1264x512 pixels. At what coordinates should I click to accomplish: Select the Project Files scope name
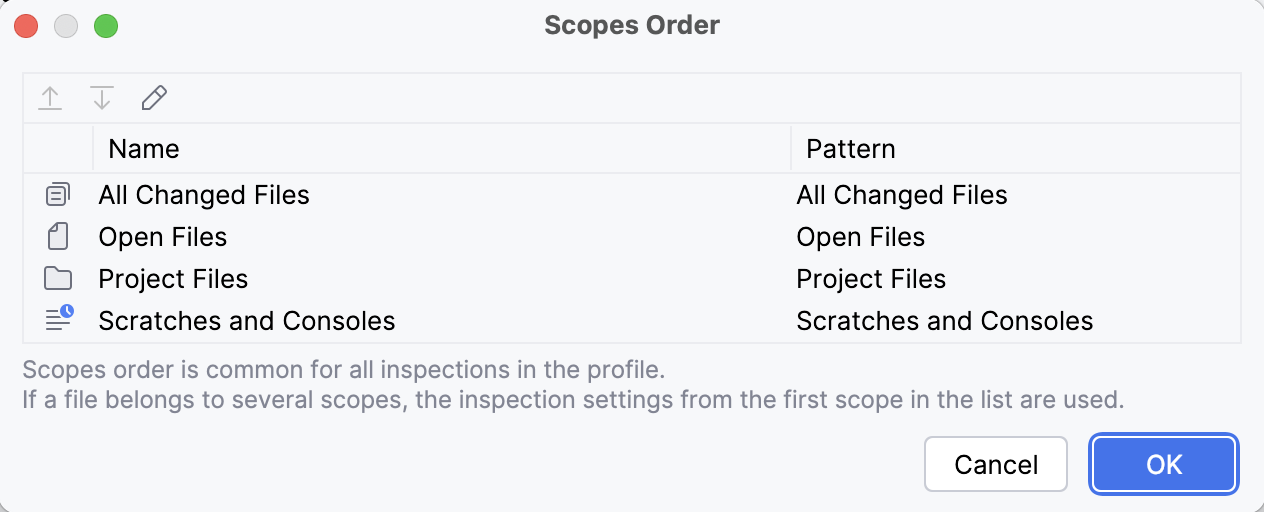pyautogui.click(x=173, y=279)
